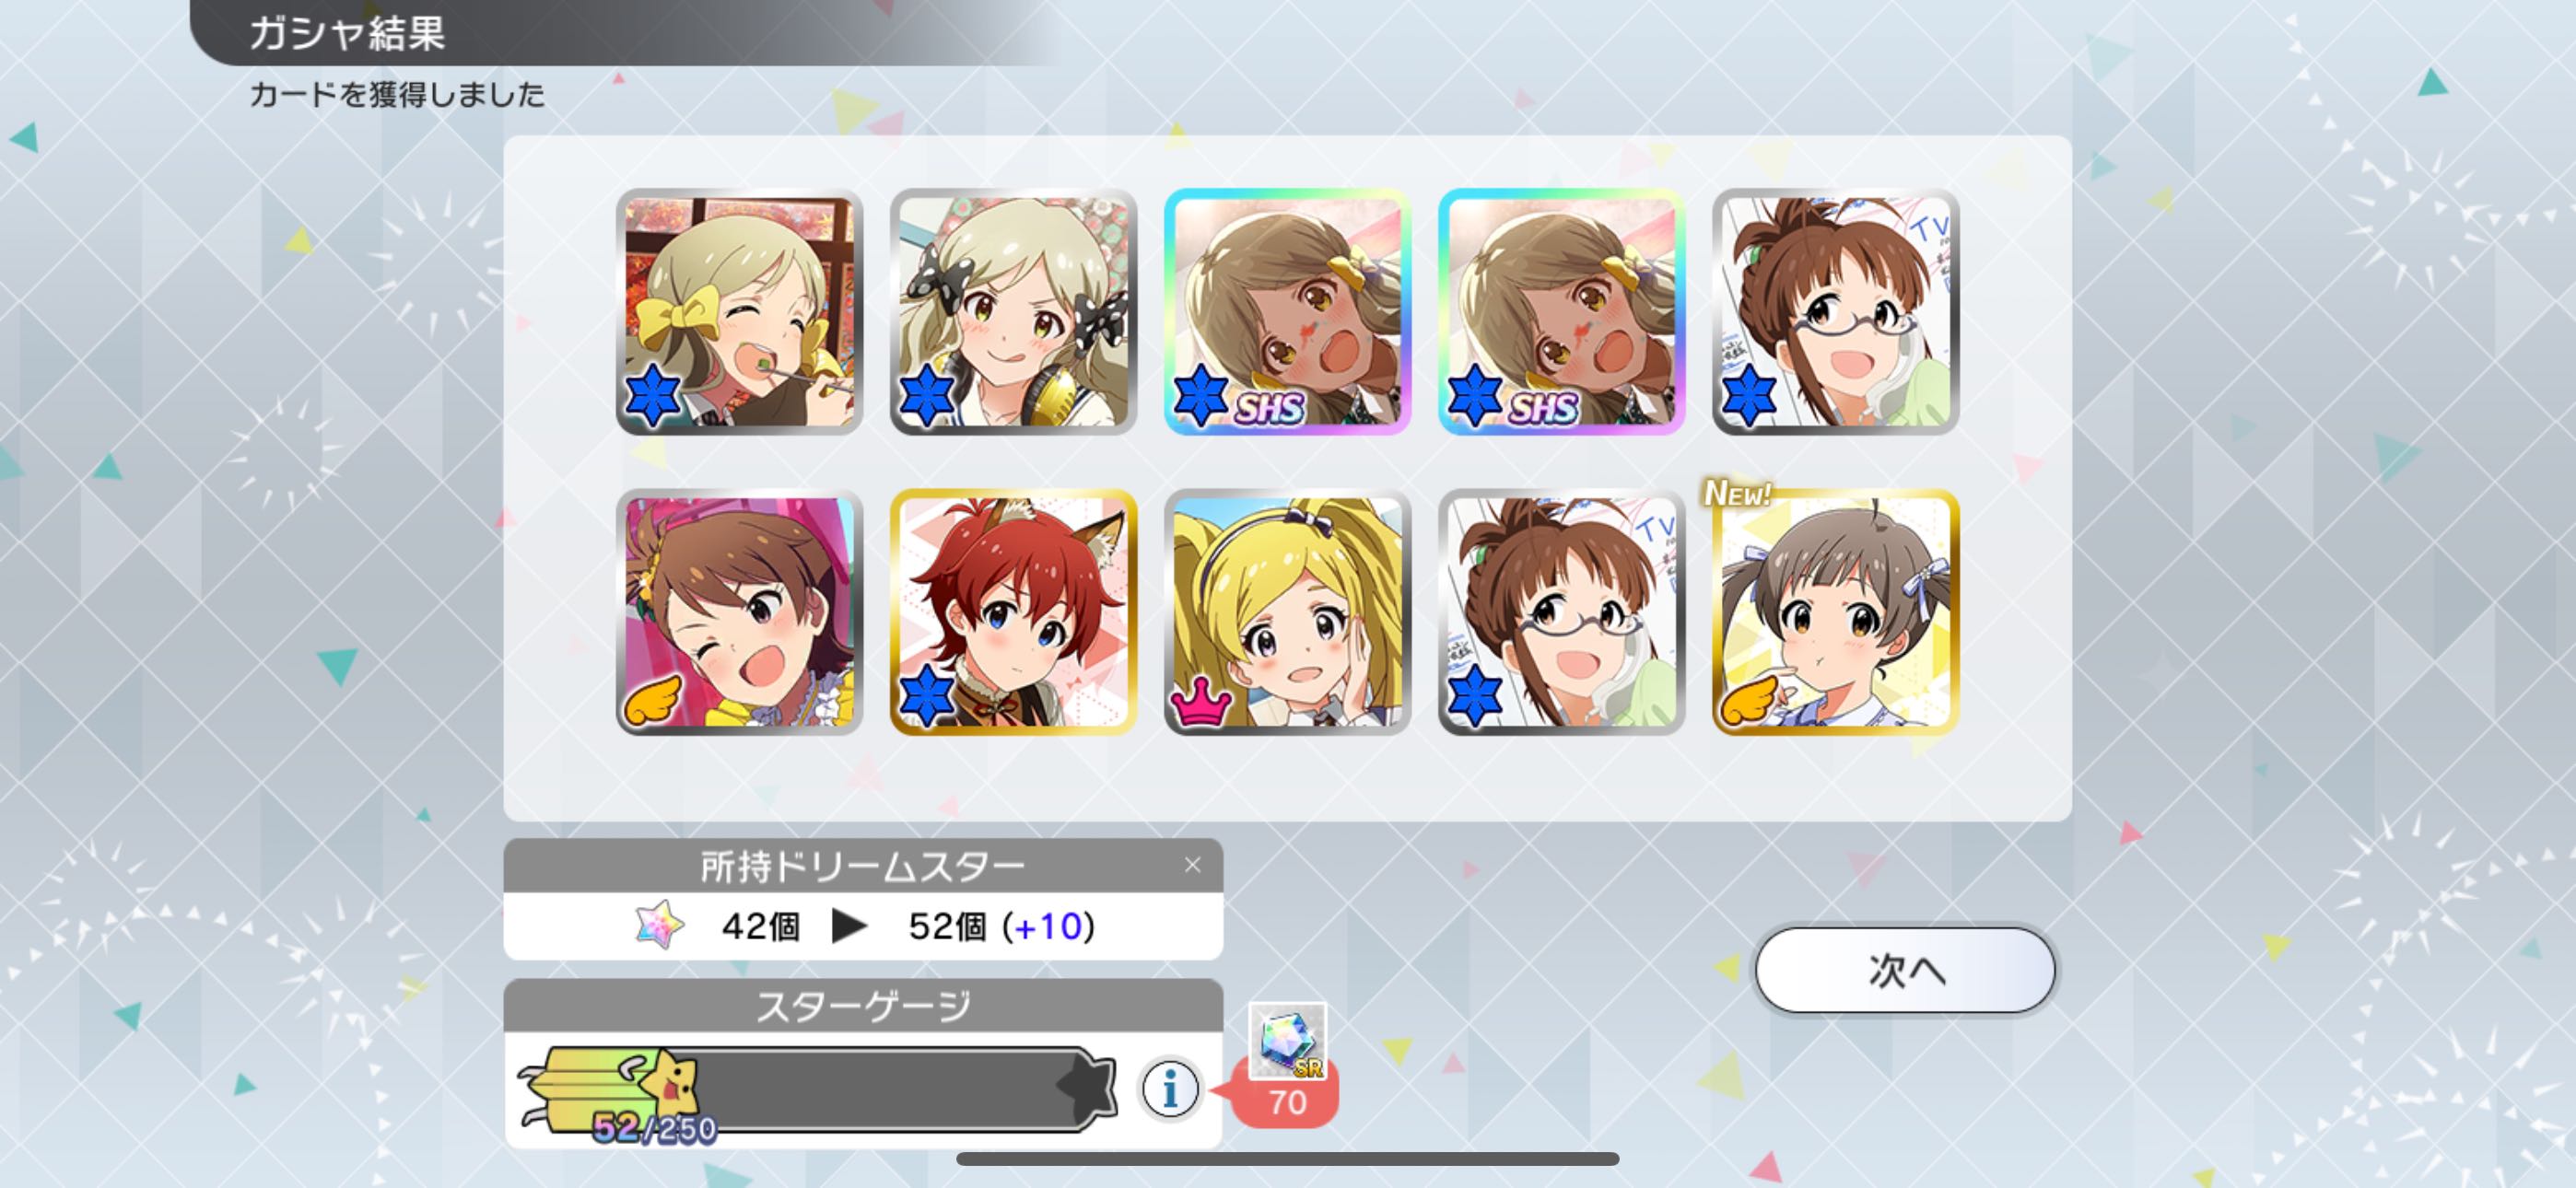Open the first SHS rainbow-framed card
Viewport: 2576px width, 1188px height.
tap(1287, 311)
